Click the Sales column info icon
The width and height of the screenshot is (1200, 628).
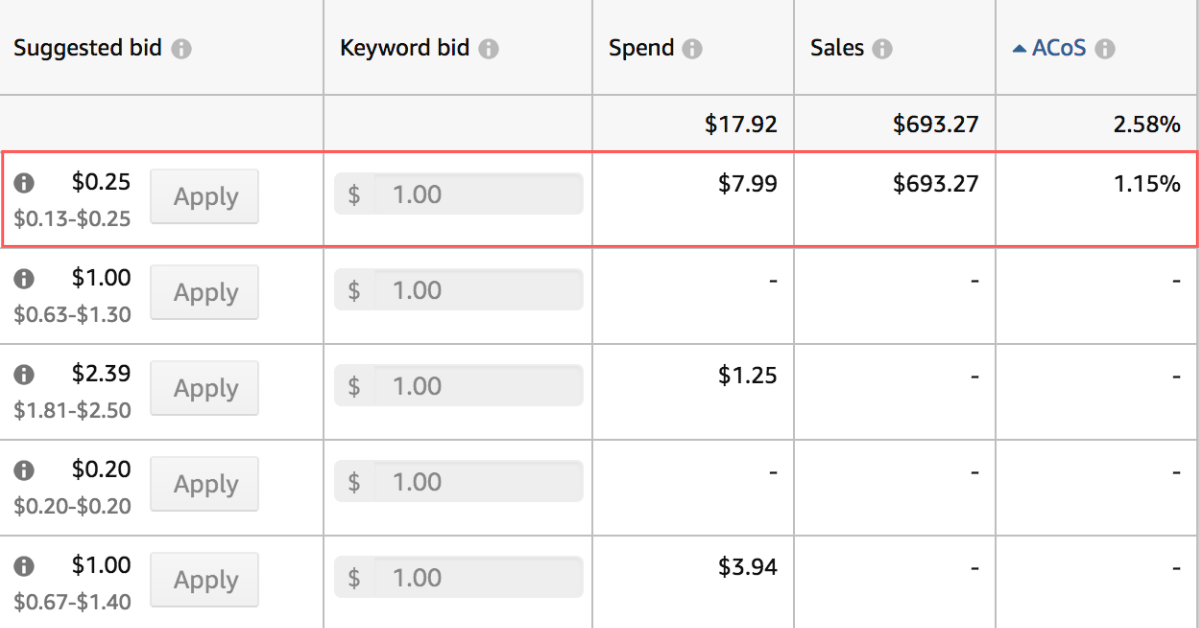pyautogui.click(x=882, y=49)
